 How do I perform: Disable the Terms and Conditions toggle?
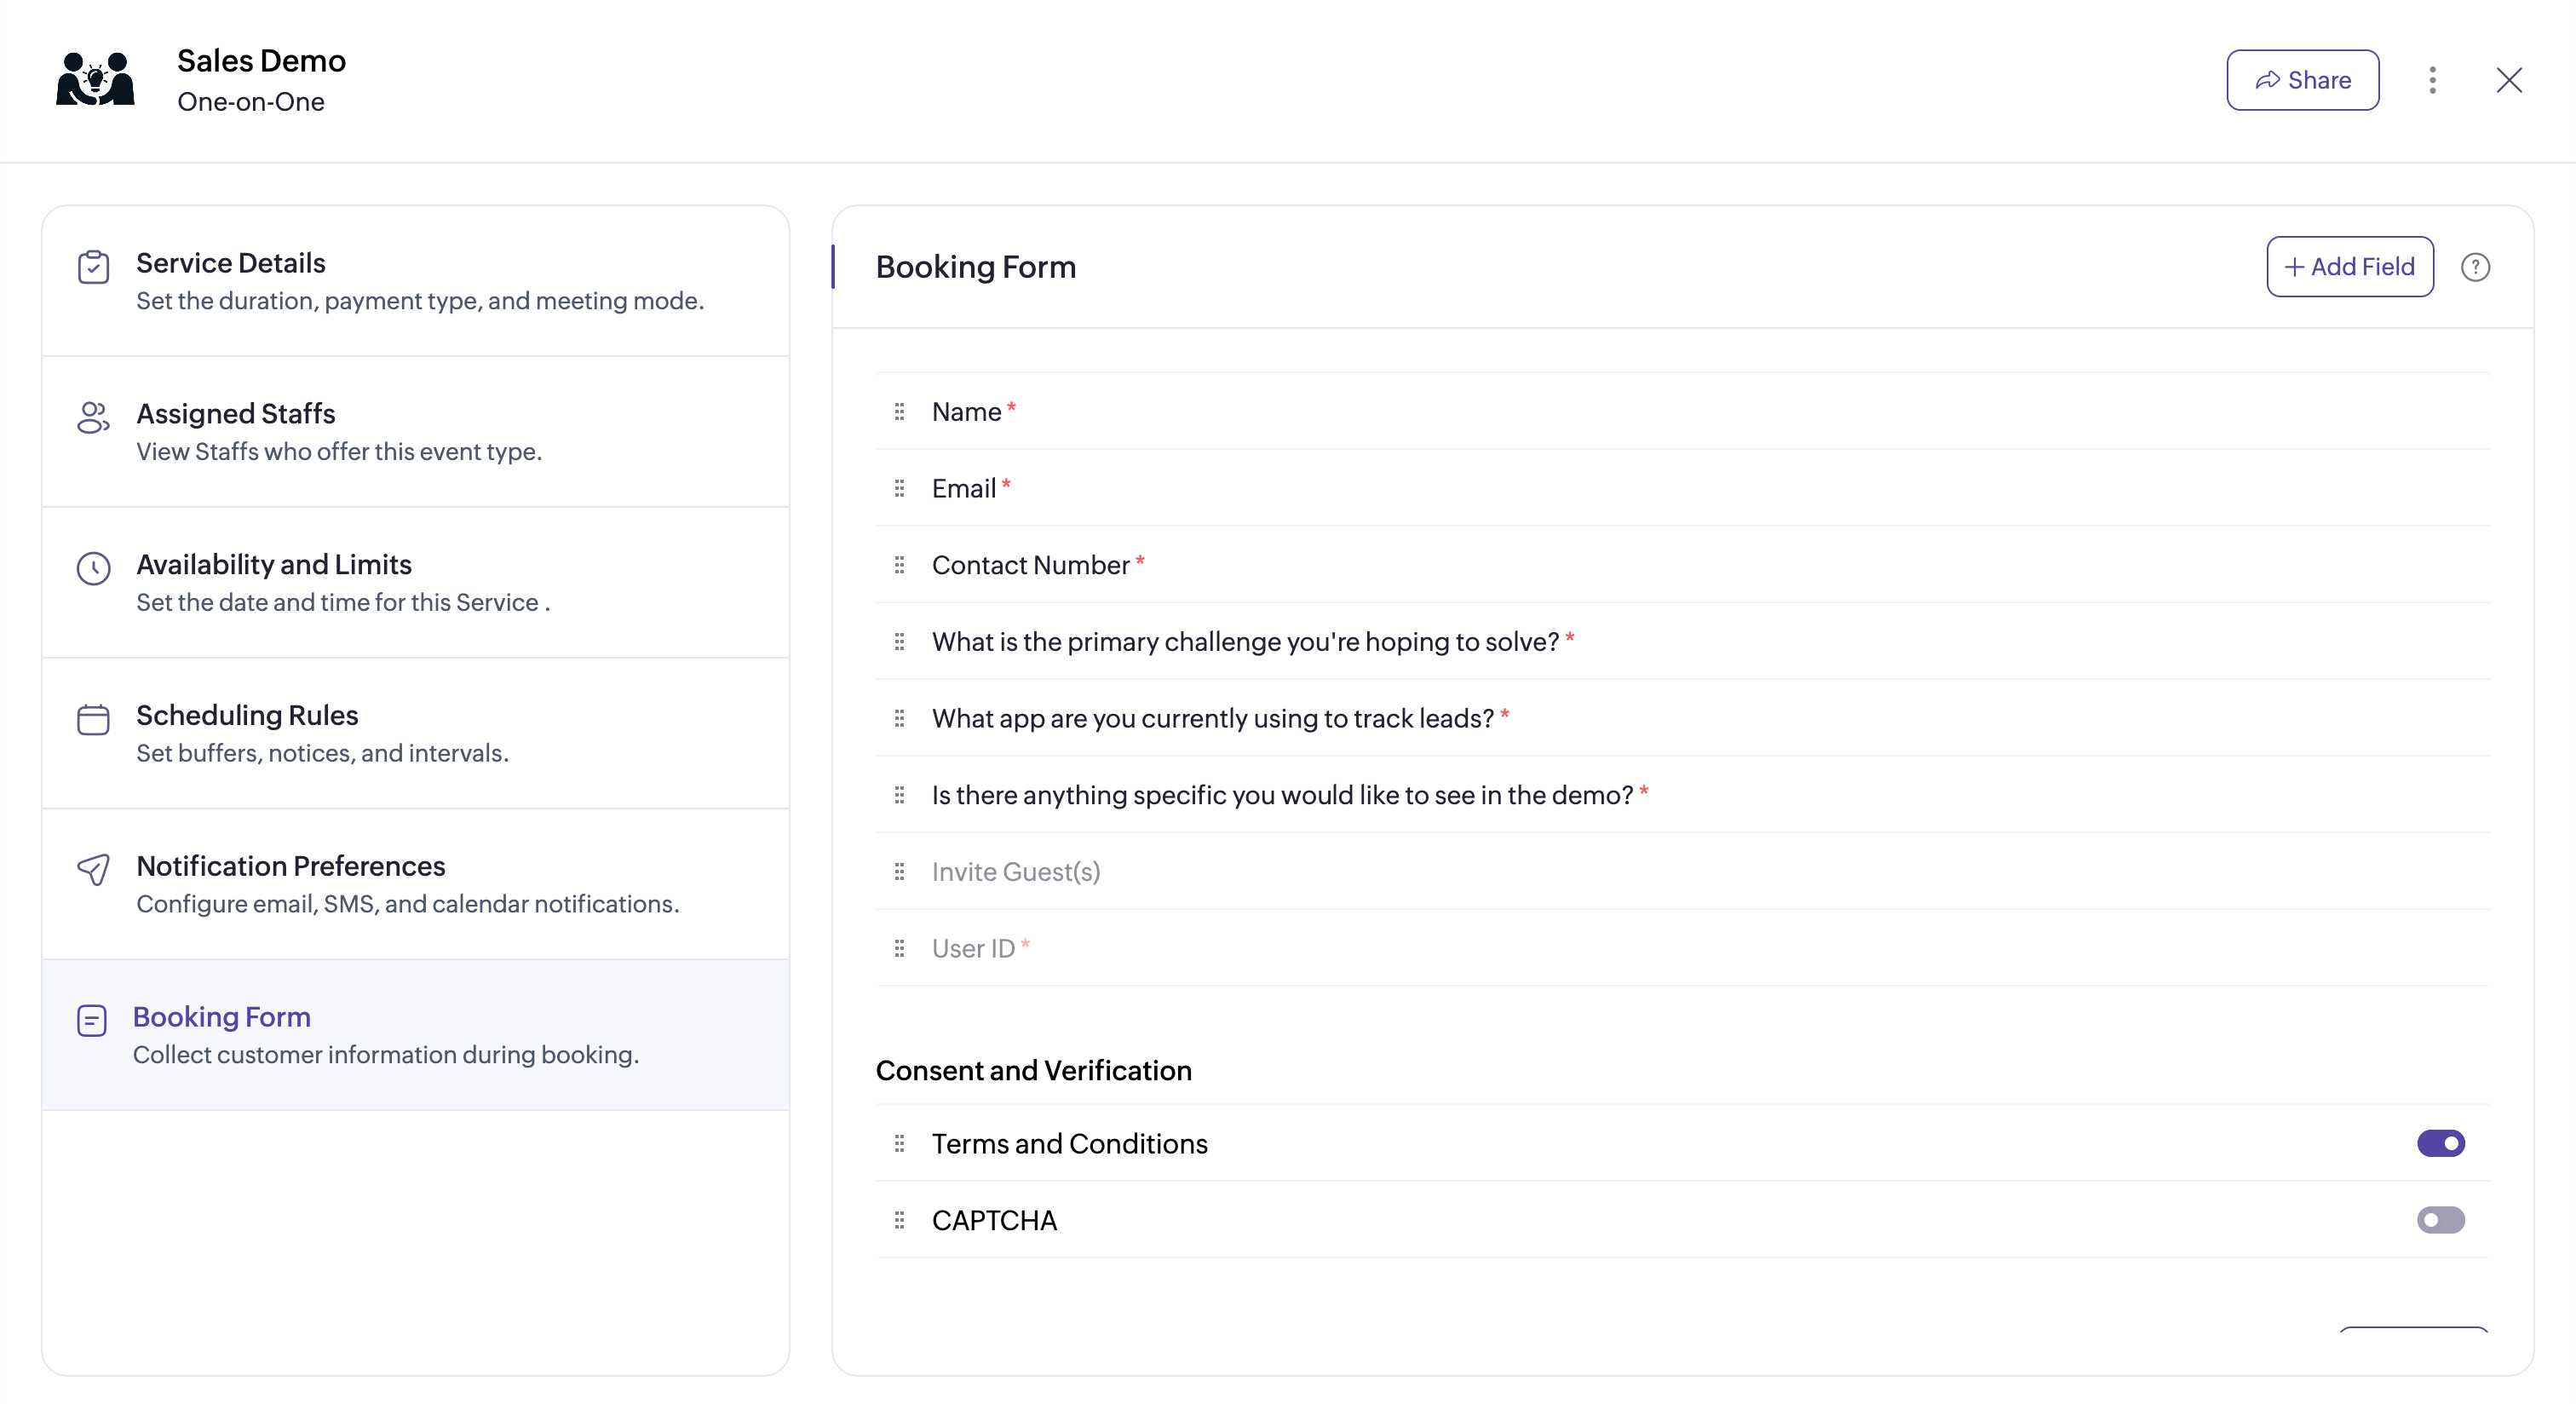pyautogui.click(x=2440, y=1143)
